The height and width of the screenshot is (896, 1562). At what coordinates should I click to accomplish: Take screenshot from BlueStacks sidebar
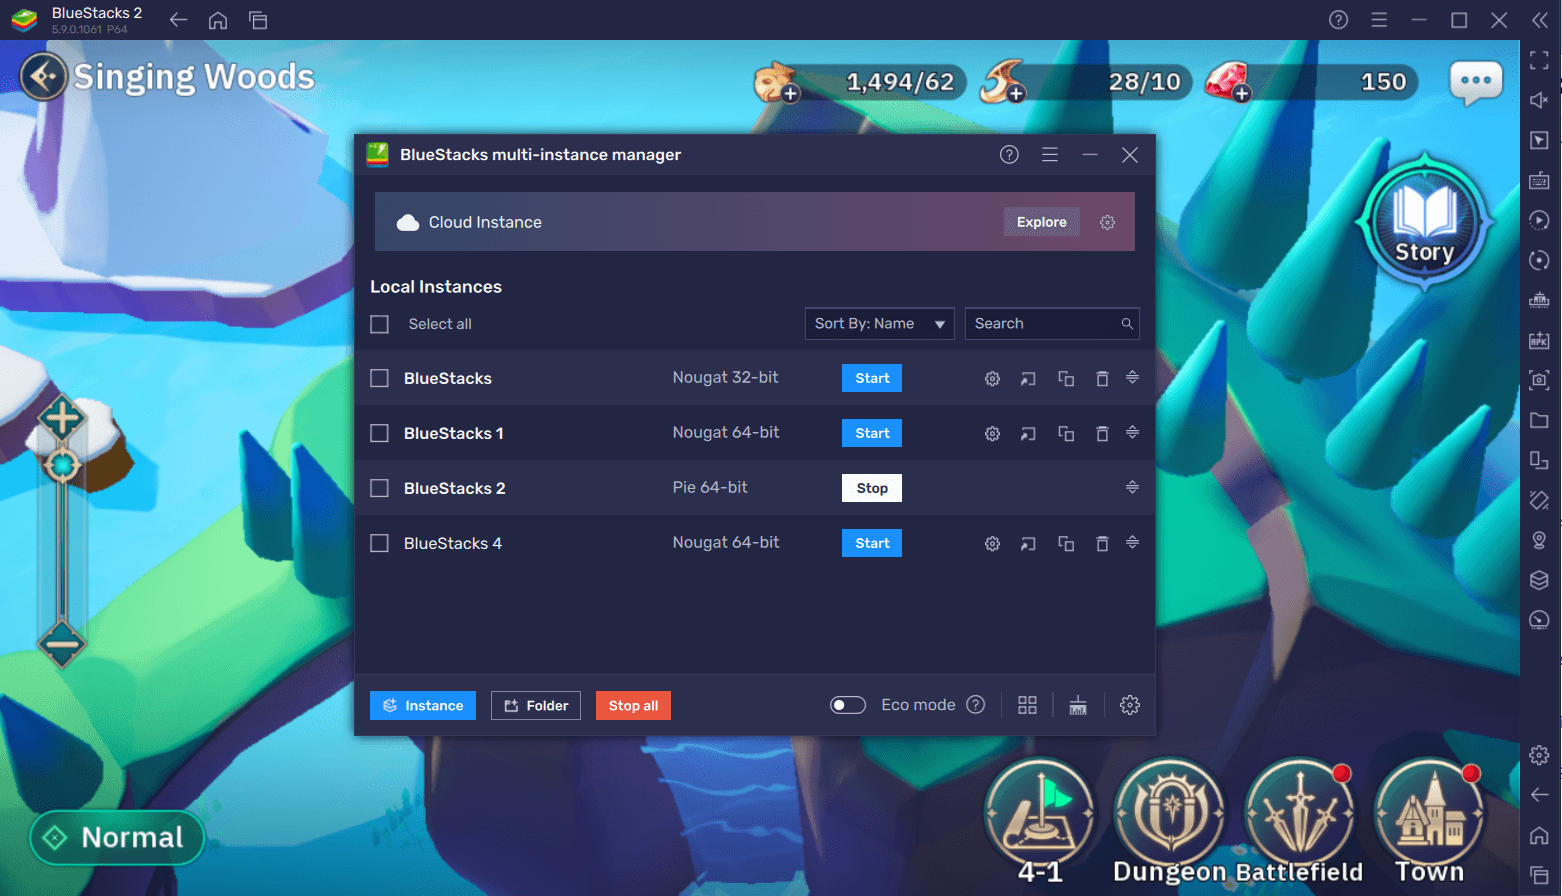click(x=1540, y=380)
